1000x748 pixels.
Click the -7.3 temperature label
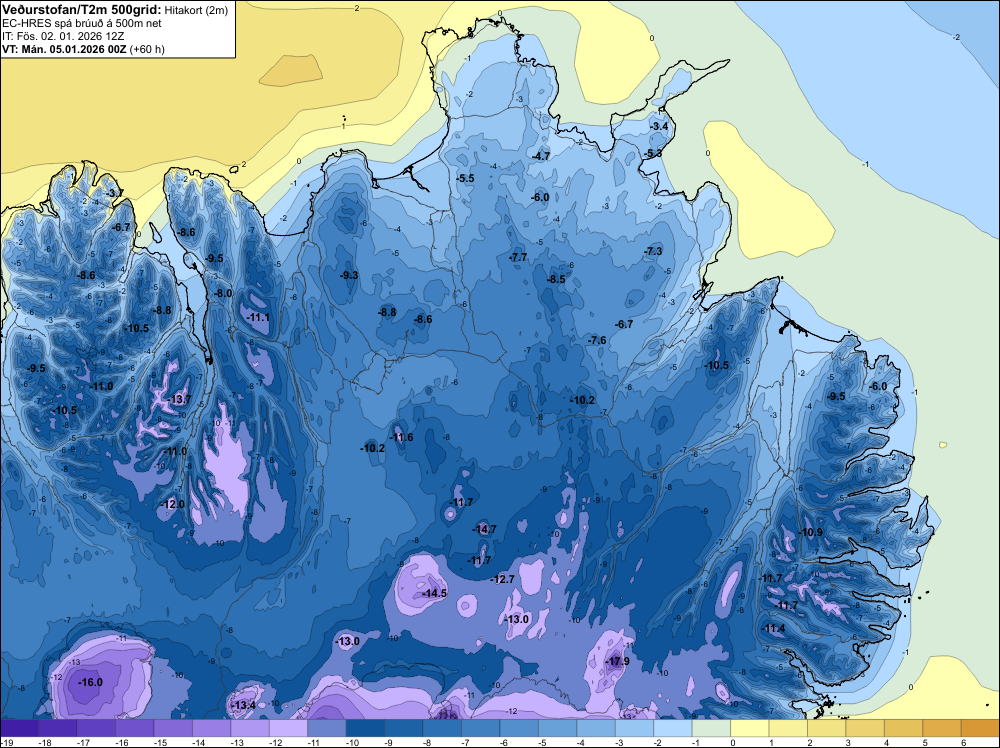pyautogui.click(x=653, y=251)
